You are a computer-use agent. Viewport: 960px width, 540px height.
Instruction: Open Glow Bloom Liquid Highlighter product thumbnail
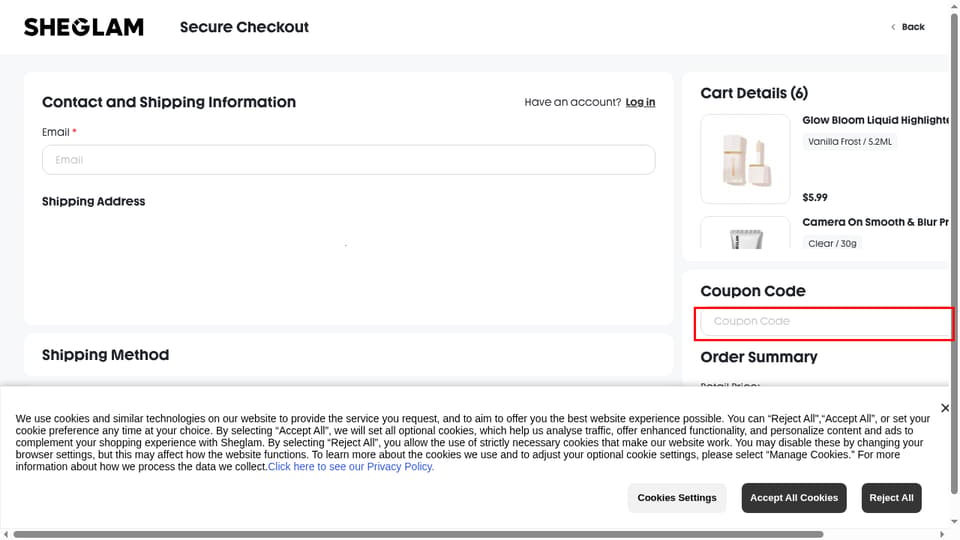[x=745, y=159]
